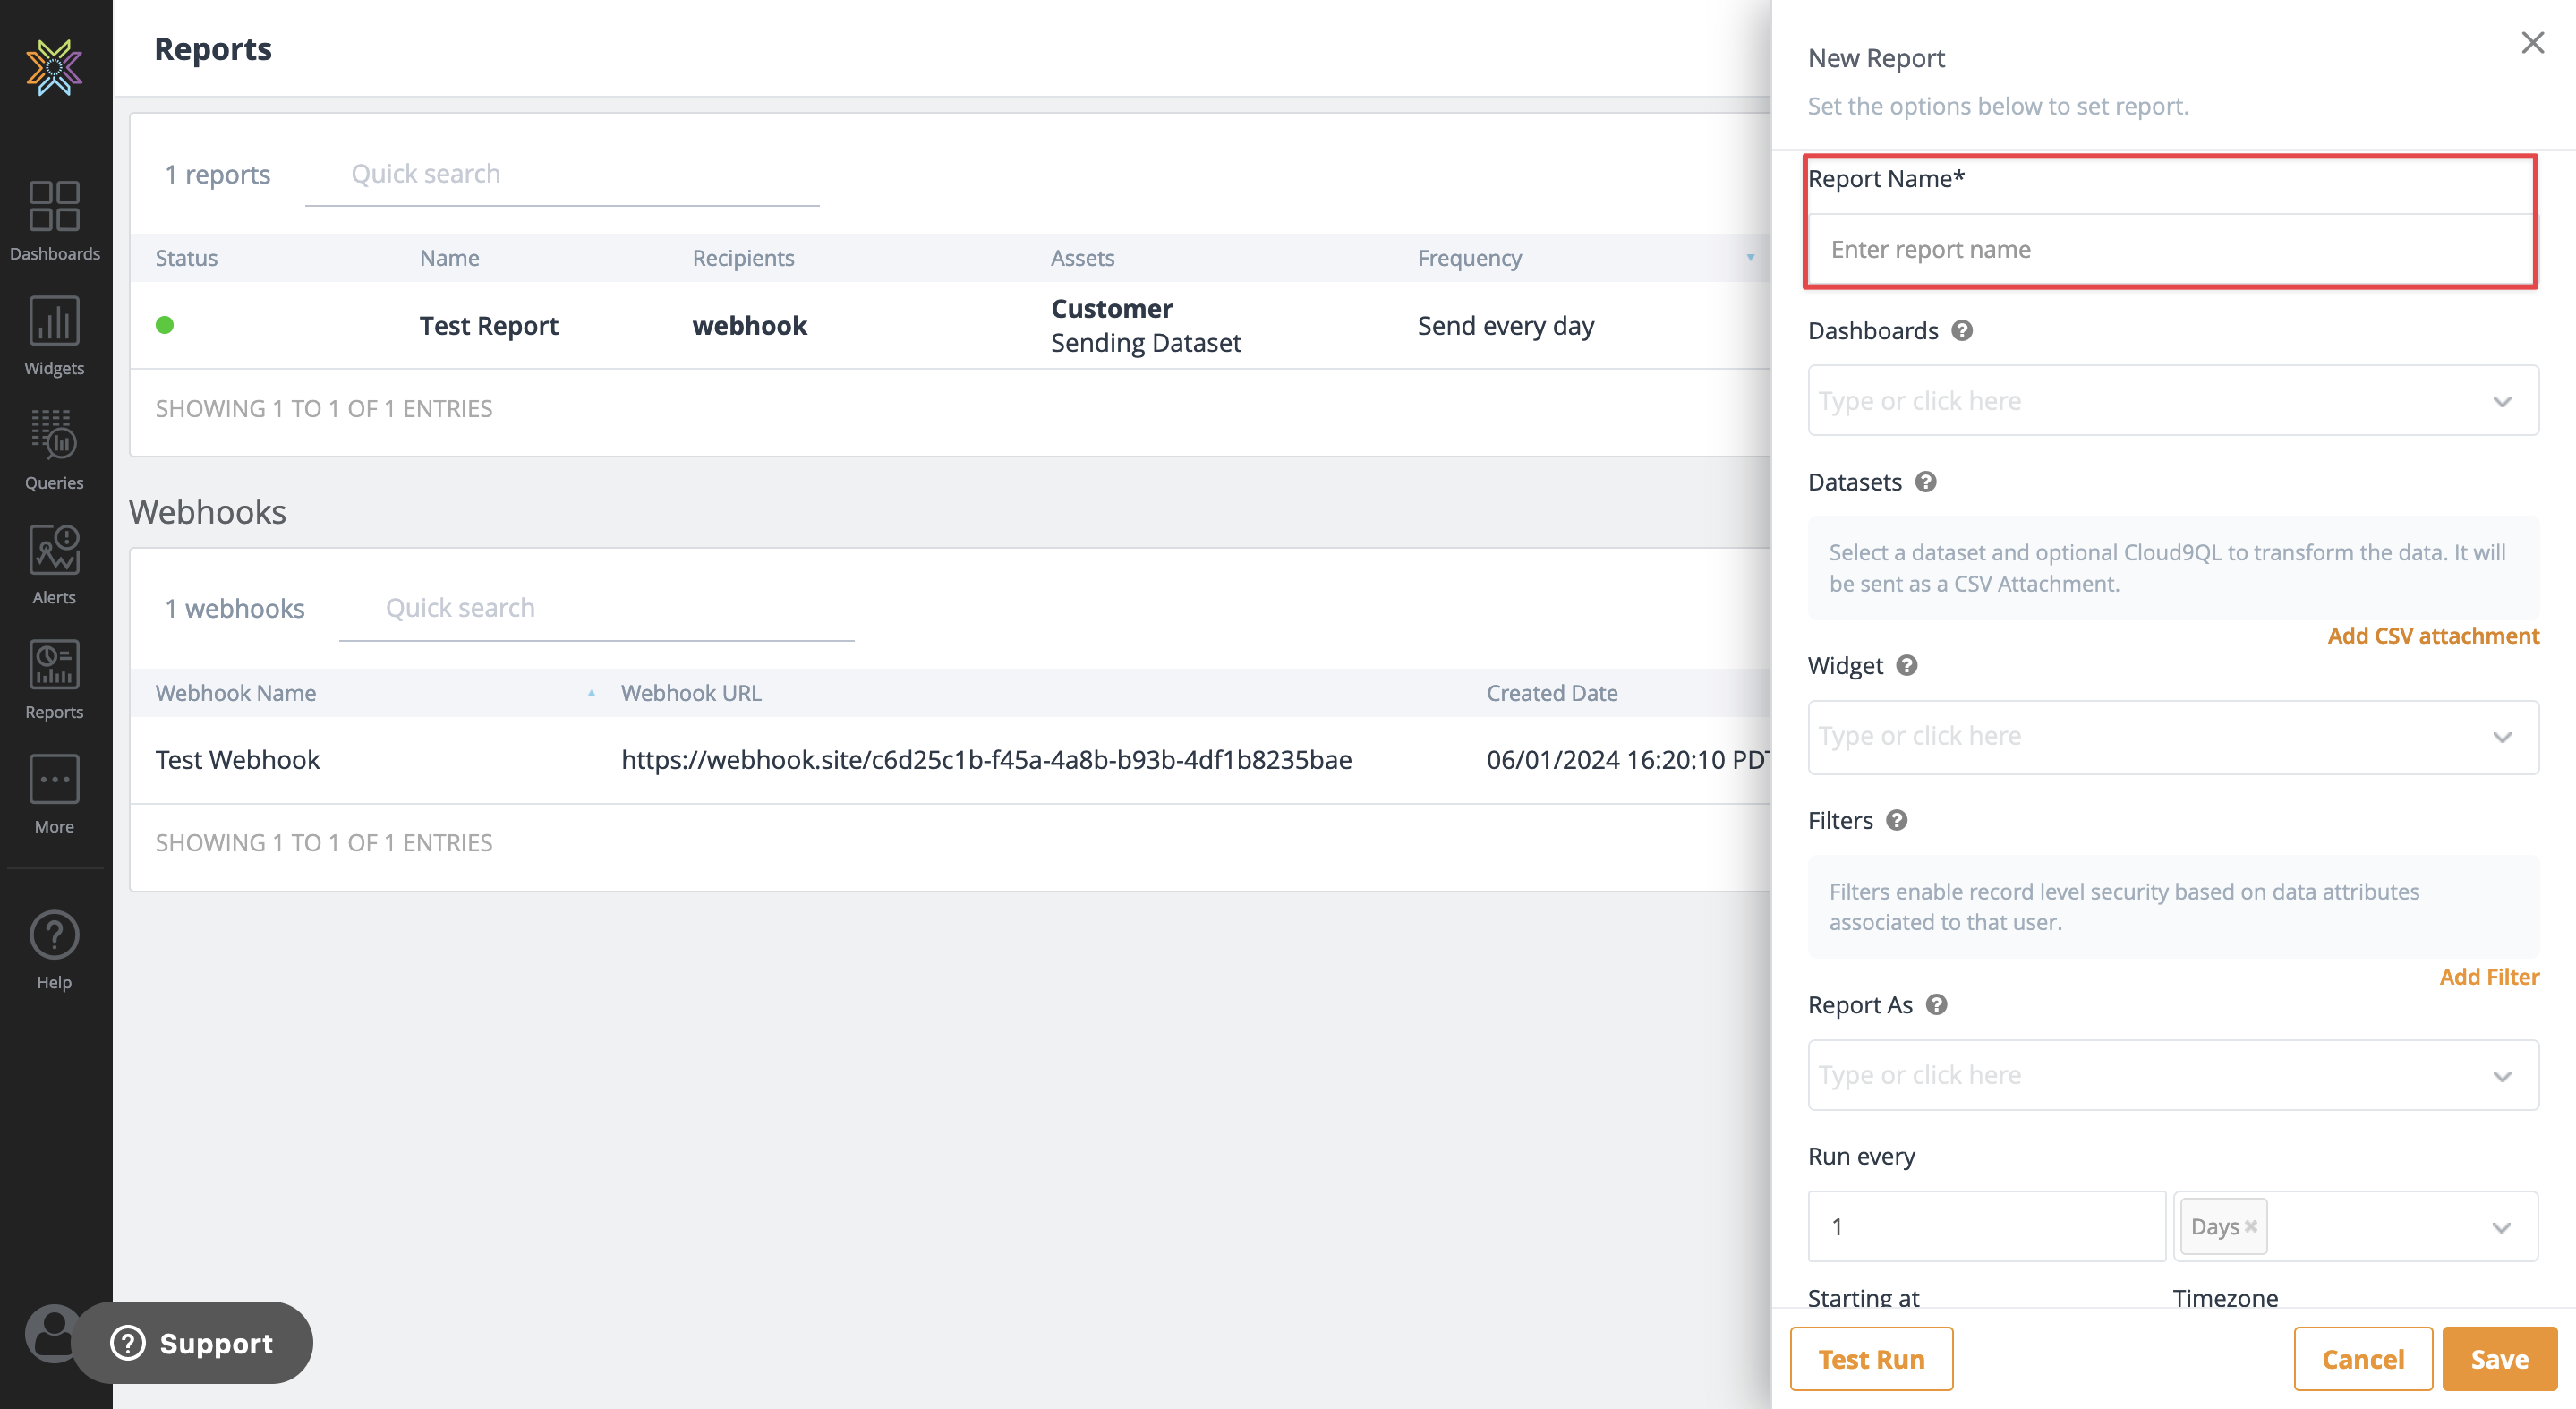Click the Test Run button
Image resolution: width=2576 pixels, height=1409 pixels.
click(1871, 1359)
